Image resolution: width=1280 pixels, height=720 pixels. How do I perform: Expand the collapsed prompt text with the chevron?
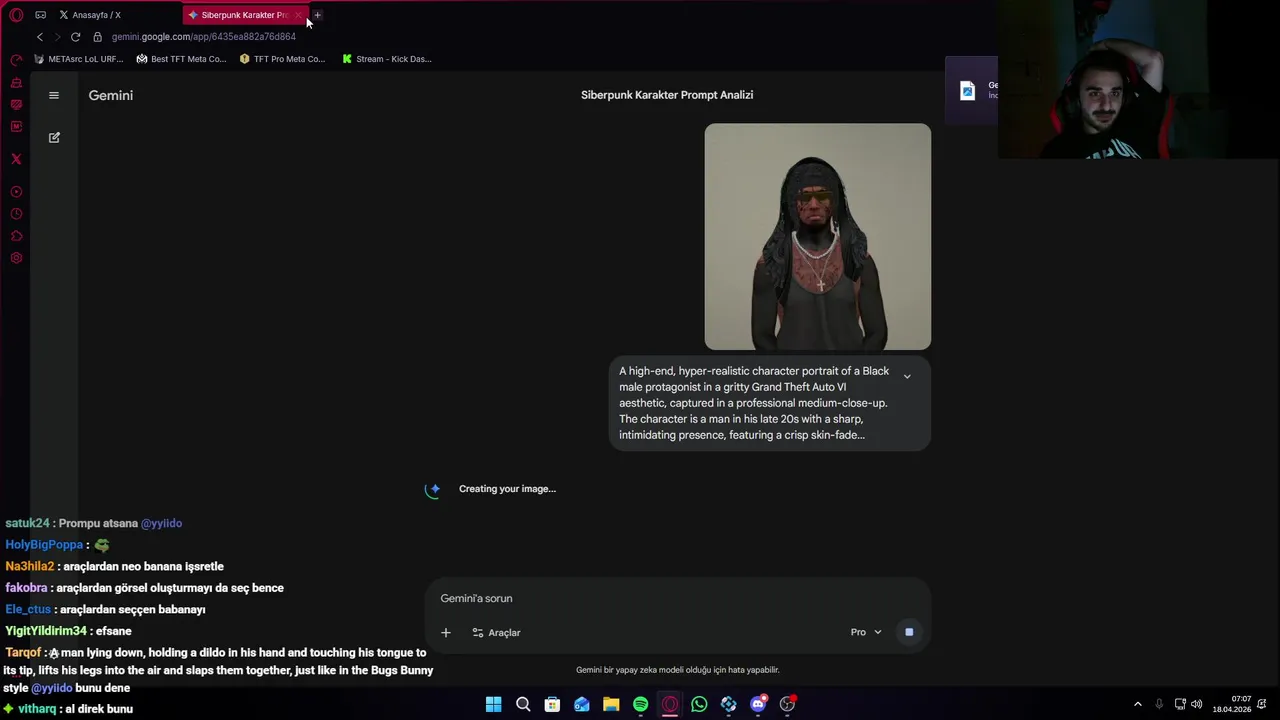point(907,377)
